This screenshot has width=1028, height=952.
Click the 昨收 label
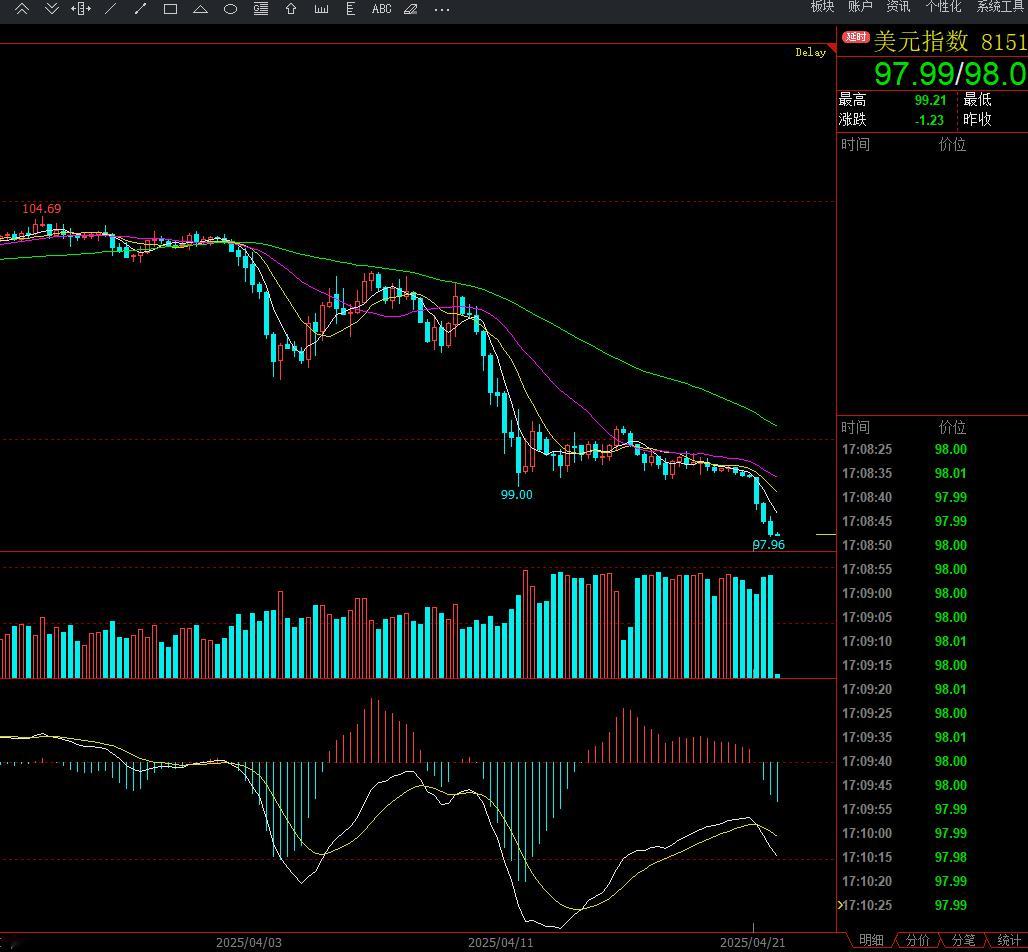pos(977,119)
